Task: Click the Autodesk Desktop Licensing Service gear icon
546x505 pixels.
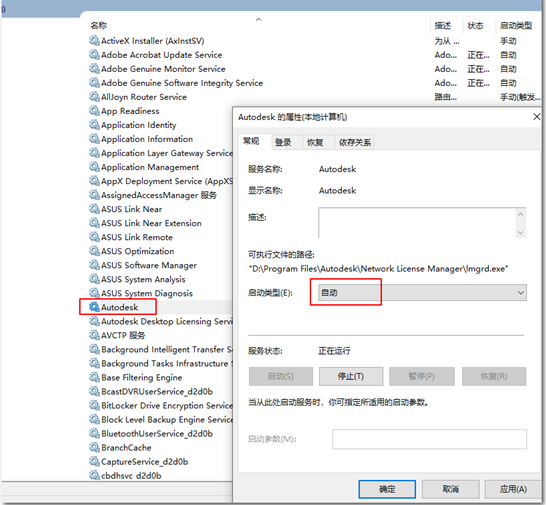Action: tap(94, 321)
